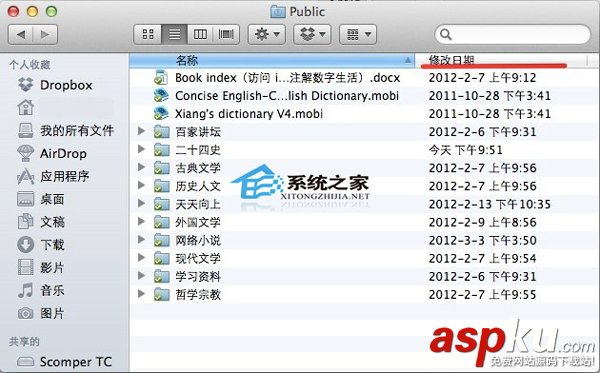Open the gear action menu

pos(267,34)
